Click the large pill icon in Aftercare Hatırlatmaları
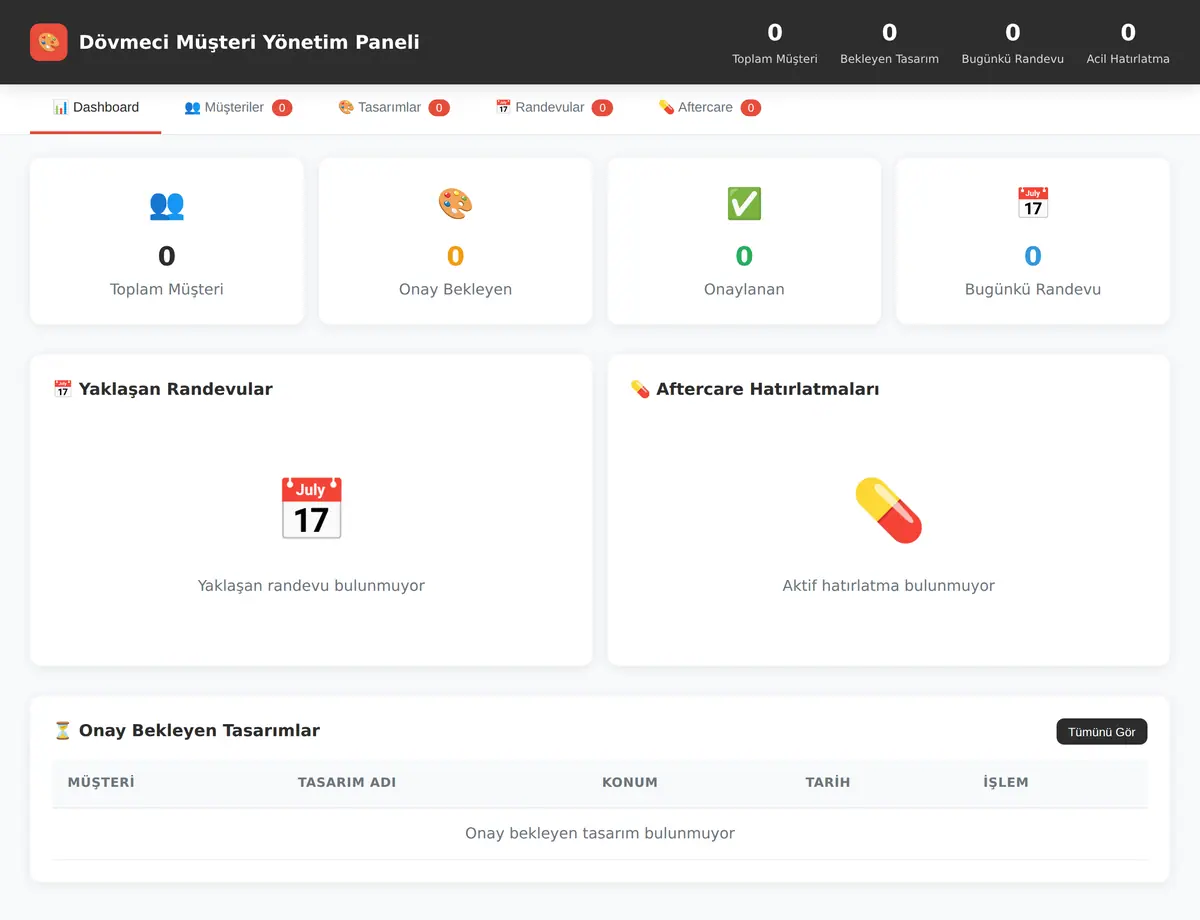This screenshot has height=920, width=1200. 889,510
